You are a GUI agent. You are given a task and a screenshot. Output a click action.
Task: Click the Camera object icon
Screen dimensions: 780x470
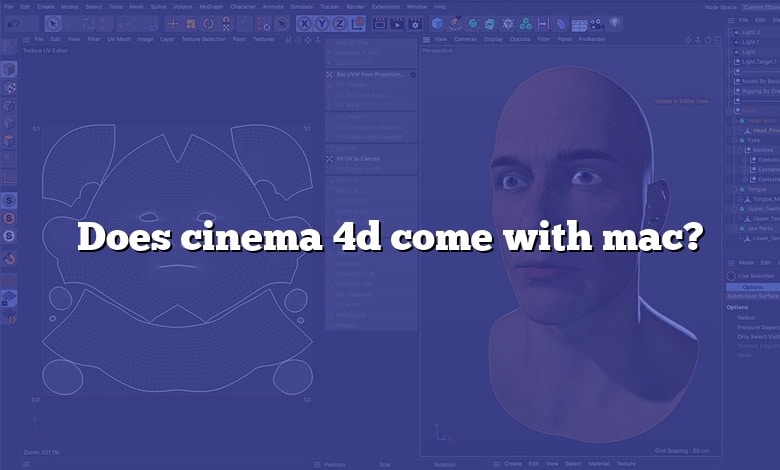coord(597,23)
